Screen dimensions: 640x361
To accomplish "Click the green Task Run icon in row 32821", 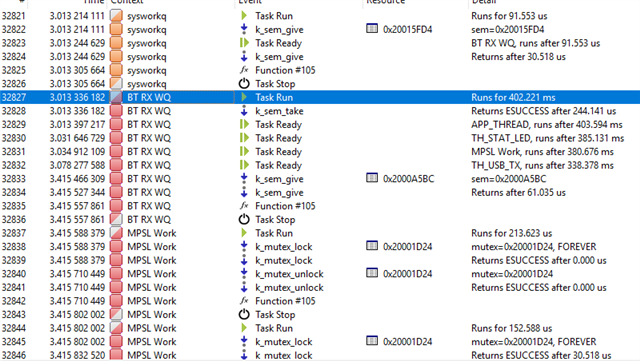I will click(244, 16).
